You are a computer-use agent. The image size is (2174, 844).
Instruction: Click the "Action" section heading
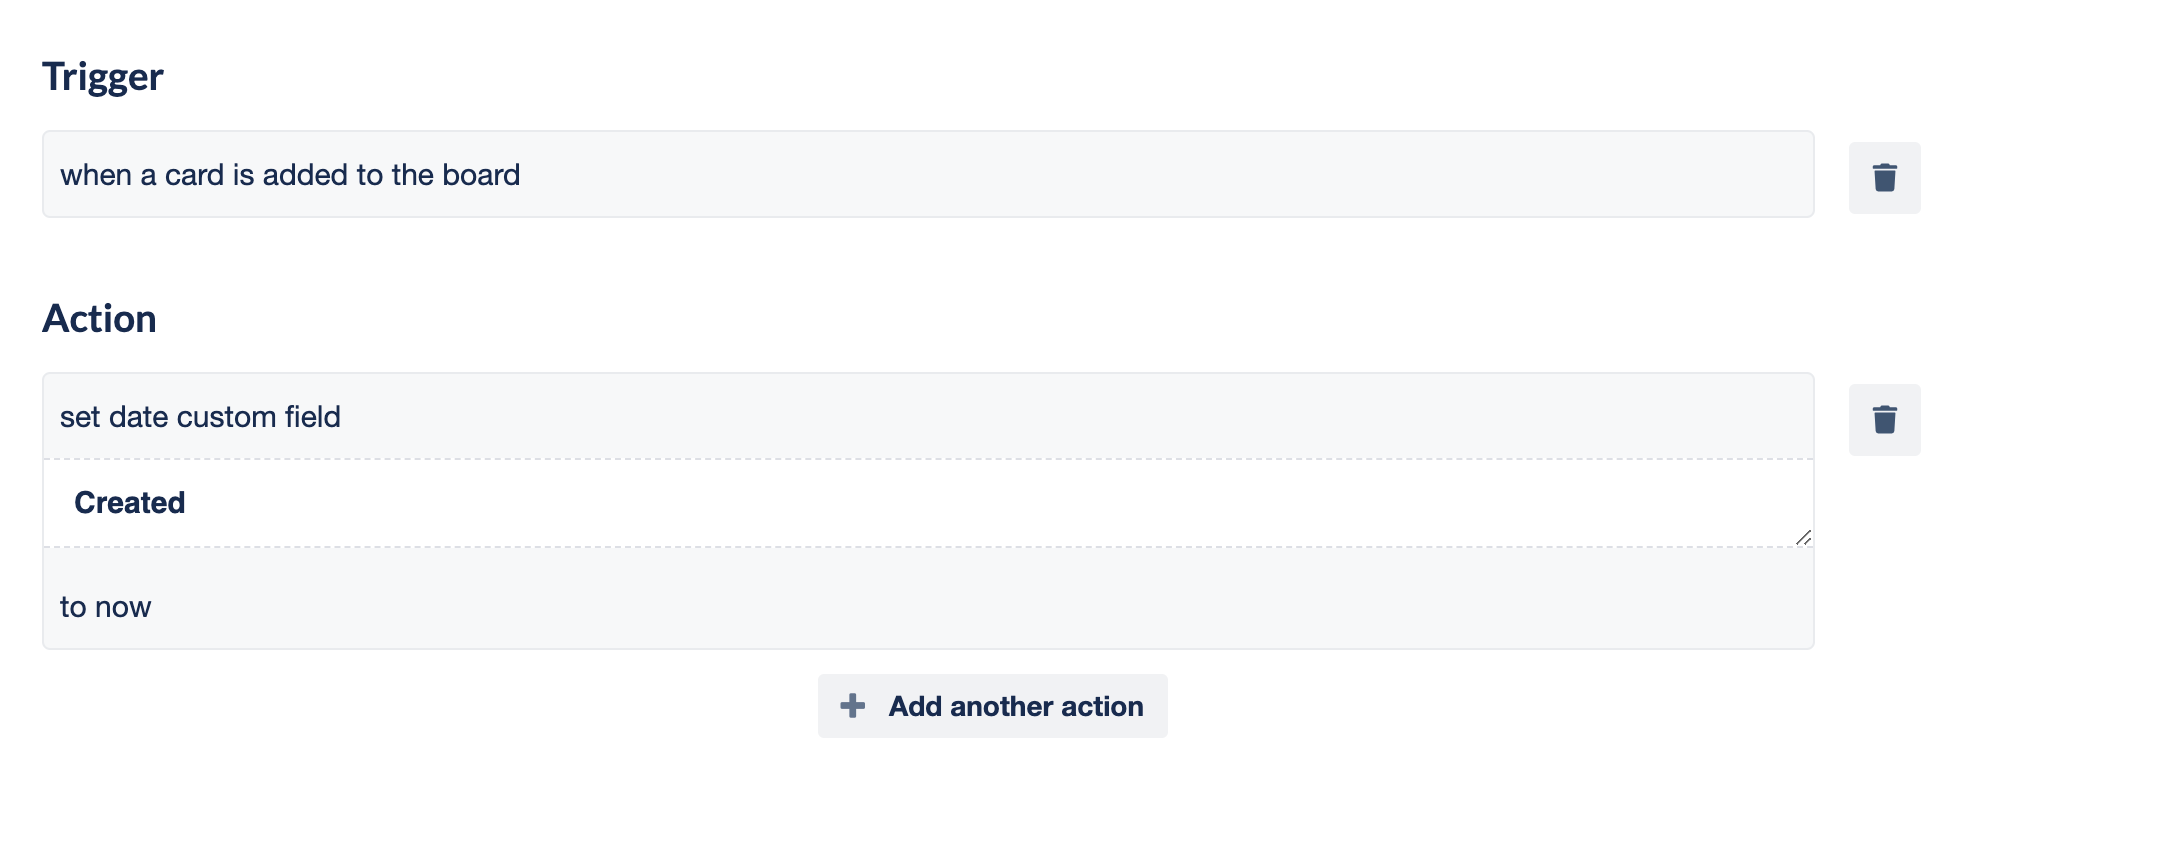tap(99, 318)
